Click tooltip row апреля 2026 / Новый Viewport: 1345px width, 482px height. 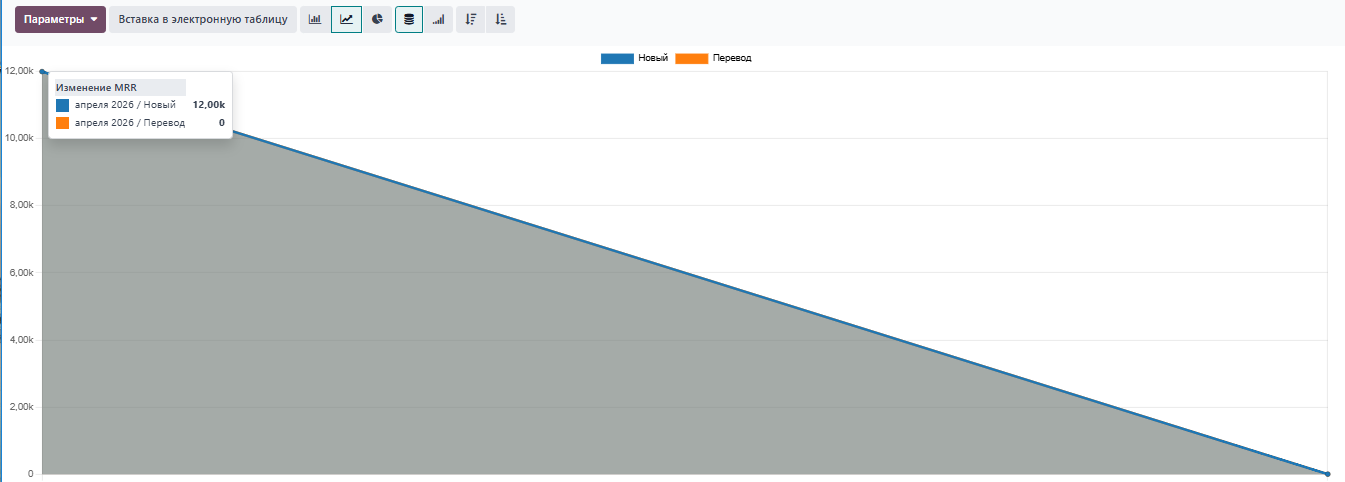140,104
